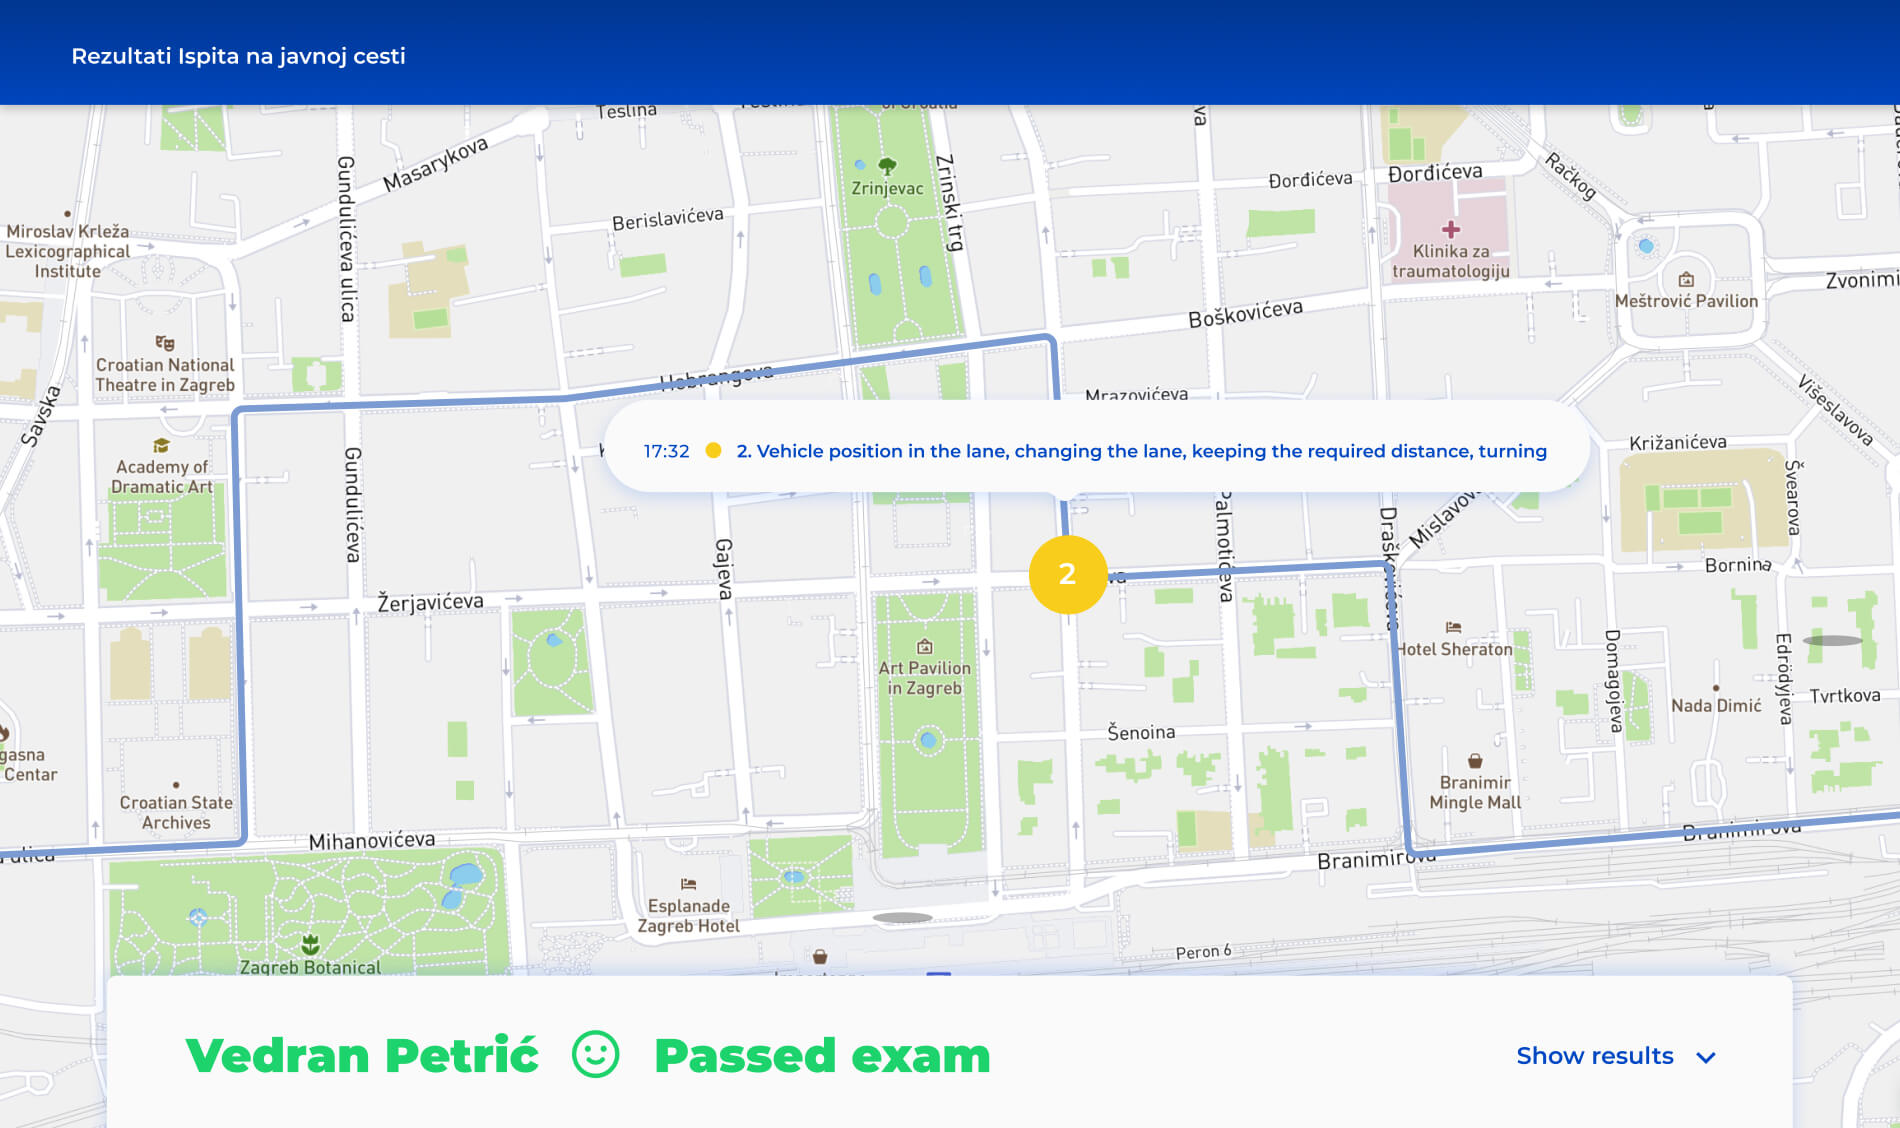1900x1128 pixels.
Task: Click the Branimir Mingle Mall shopping icon
Action: 1475,761
